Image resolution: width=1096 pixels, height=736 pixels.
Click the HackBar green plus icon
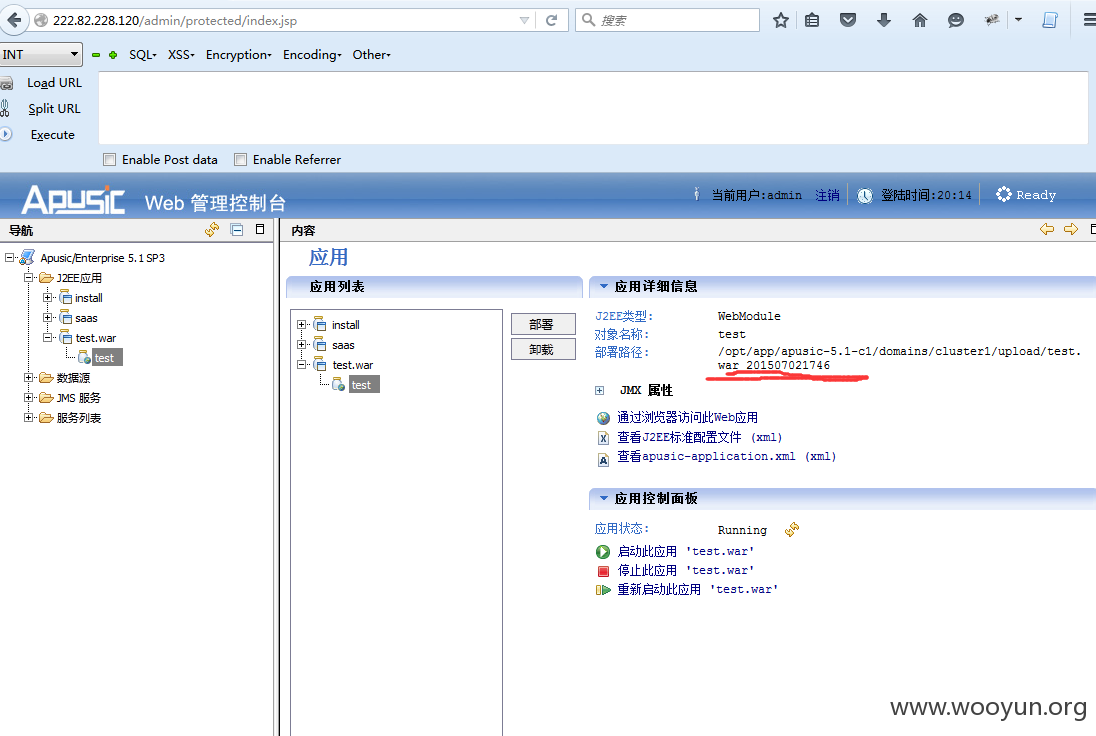pyautogui.click(x=113, y=55)
